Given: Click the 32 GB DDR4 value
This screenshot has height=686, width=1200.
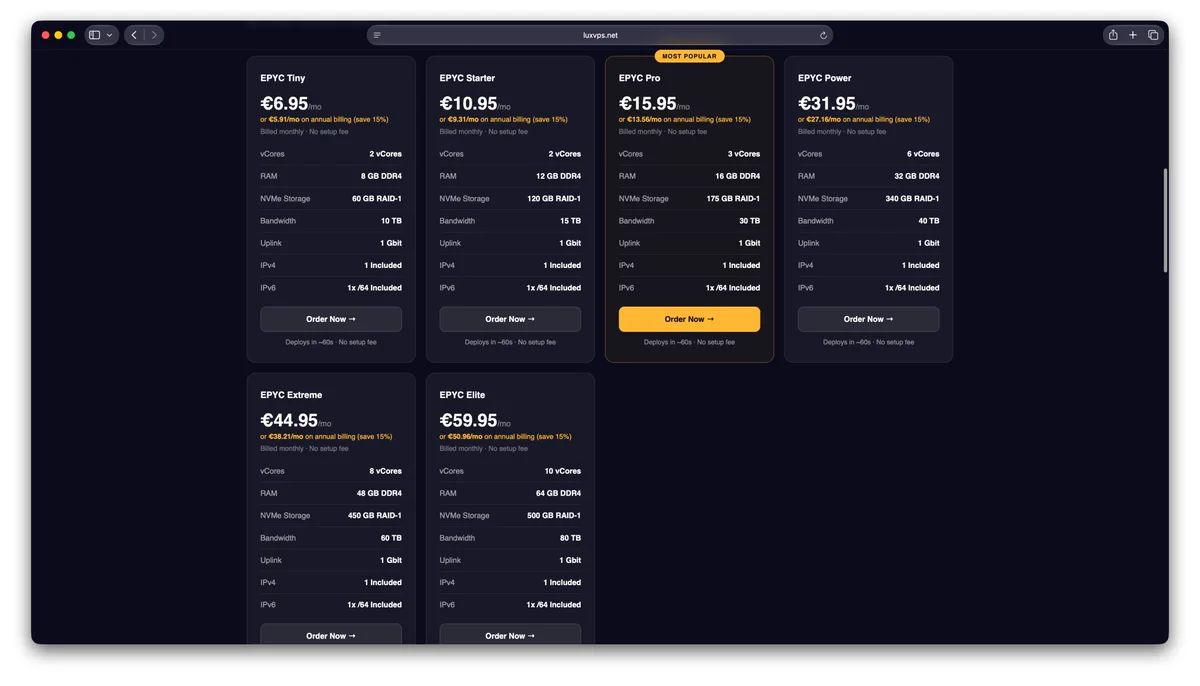Looking at the screenshot, I should coord(916,176).
